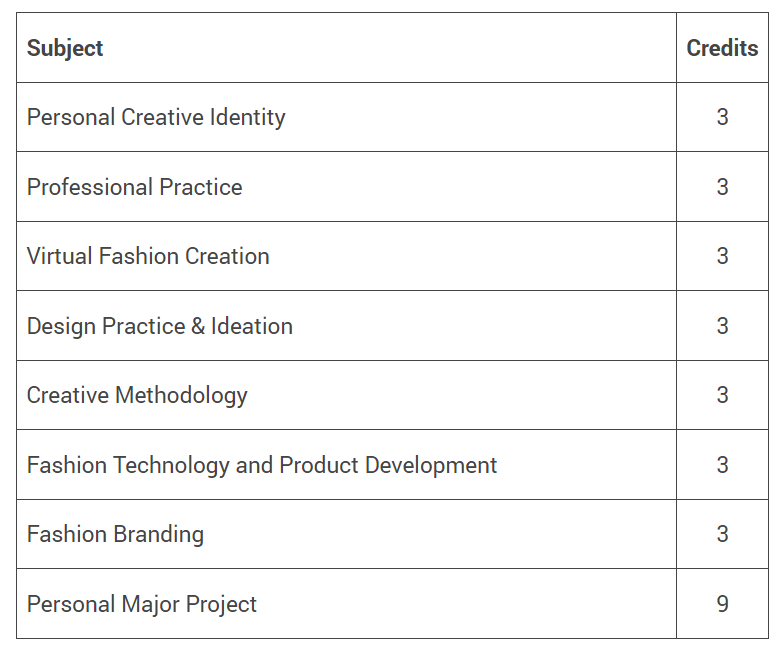The image size is (781, 651).
Task: Click credits value for Creative Methodology
Action: 722,395
